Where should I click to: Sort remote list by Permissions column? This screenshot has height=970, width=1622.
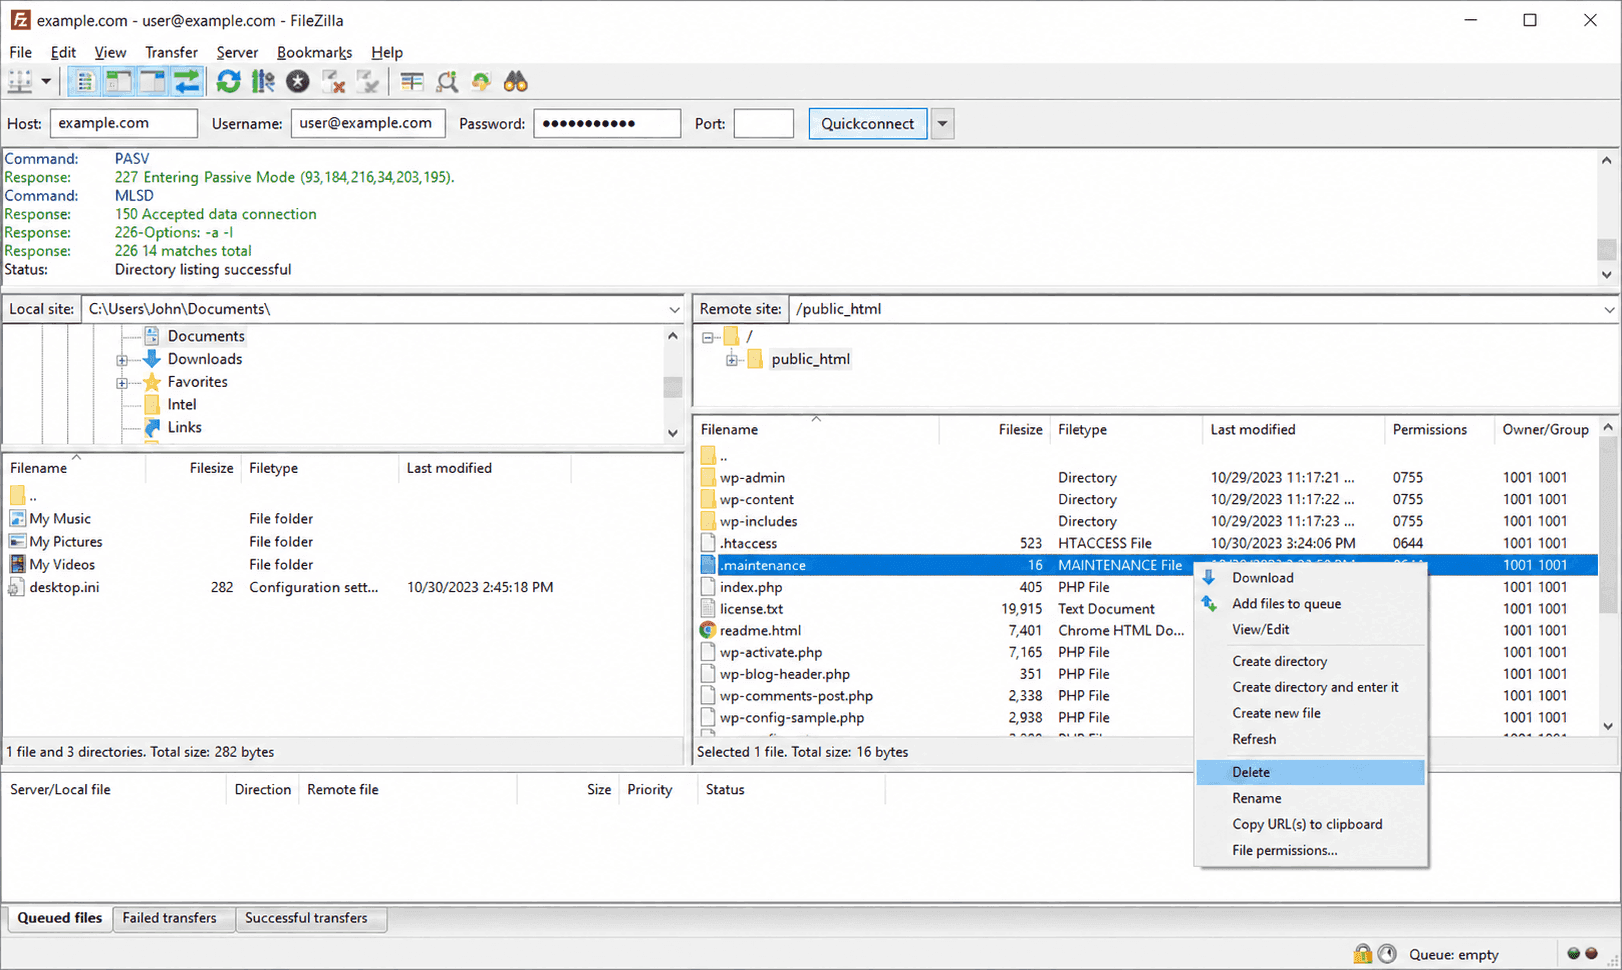1438,429
